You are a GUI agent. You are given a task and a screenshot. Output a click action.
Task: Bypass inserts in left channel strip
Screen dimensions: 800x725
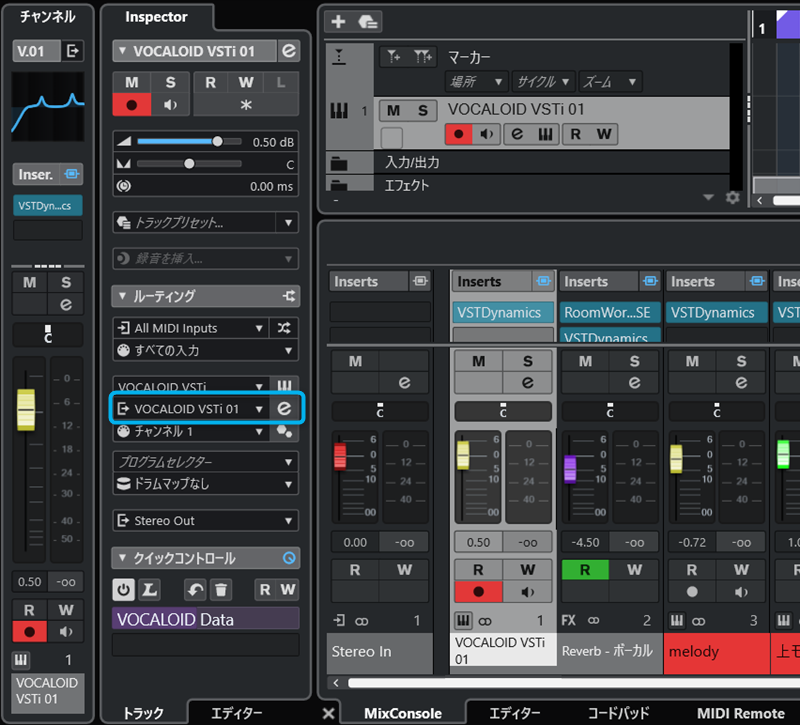pos(71,174)
